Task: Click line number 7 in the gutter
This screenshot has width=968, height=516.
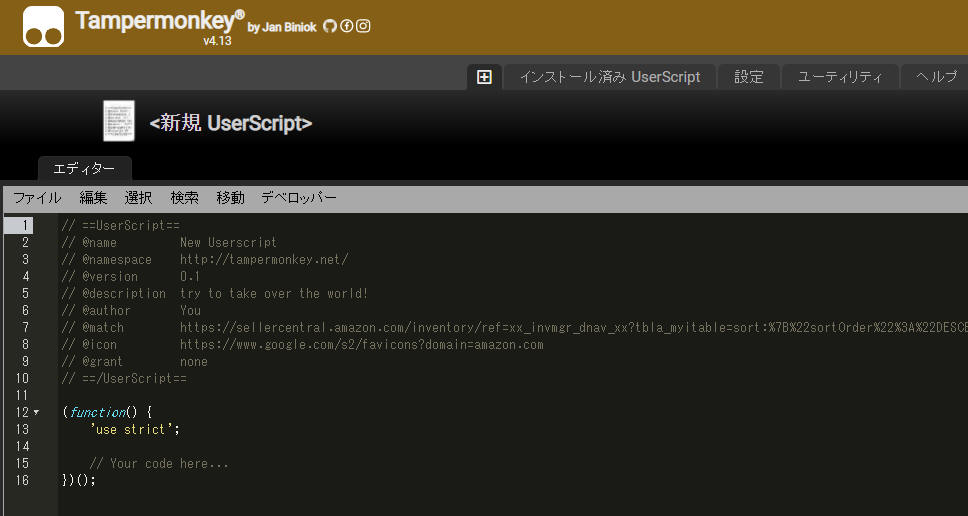Action: [x=25, y=327]
